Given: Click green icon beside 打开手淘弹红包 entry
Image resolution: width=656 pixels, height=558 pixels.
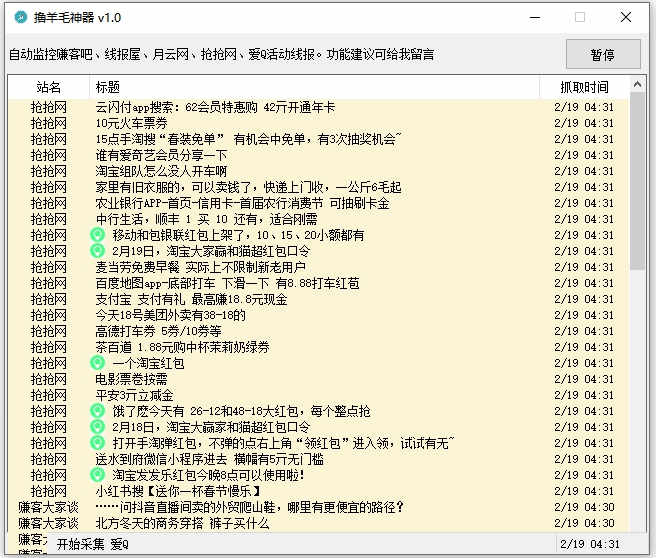Looking at the screenshot, I should (x=97, y=443).
